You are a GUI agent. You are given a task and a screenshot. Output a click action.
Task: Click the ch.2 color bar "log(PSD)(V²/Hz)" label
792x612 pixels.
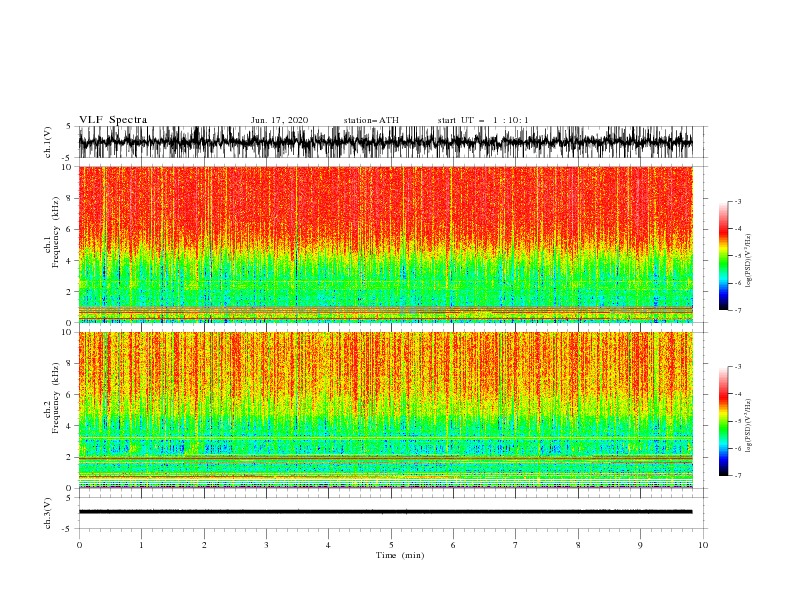tap(749, 426)
